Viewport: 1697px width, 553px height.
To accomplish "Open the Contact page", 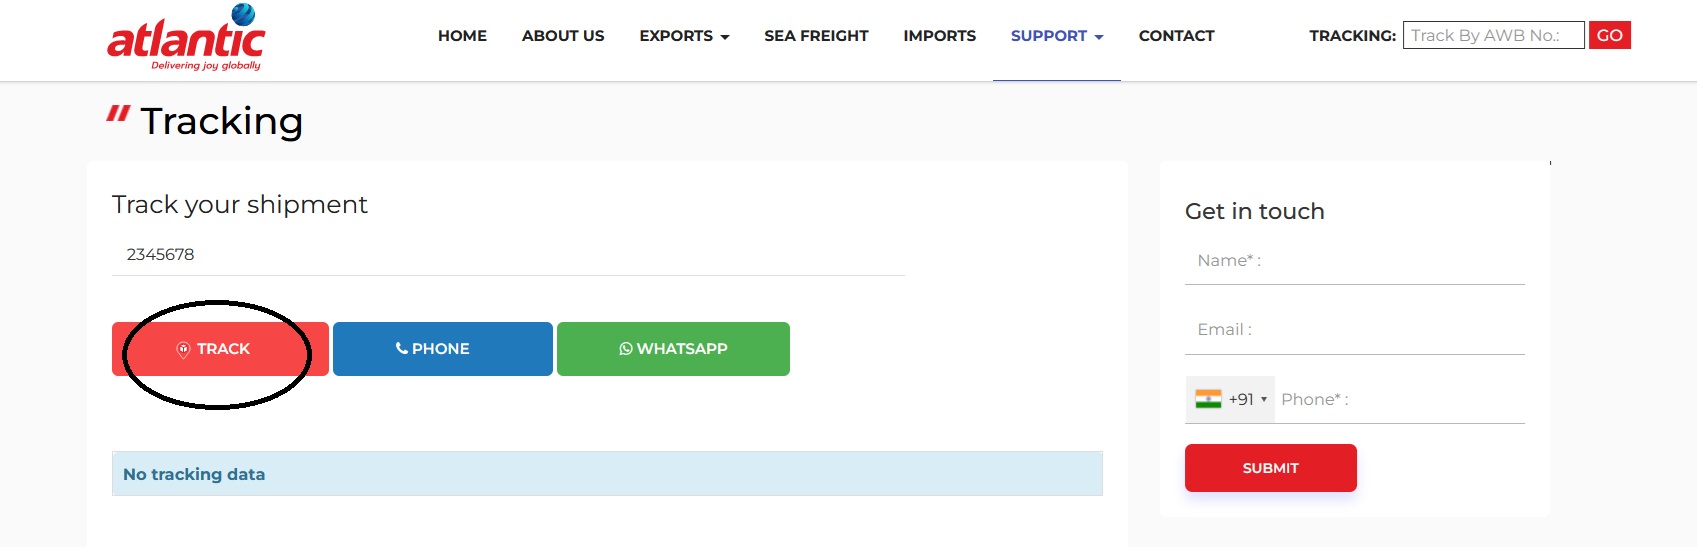I will point(1176,36).
